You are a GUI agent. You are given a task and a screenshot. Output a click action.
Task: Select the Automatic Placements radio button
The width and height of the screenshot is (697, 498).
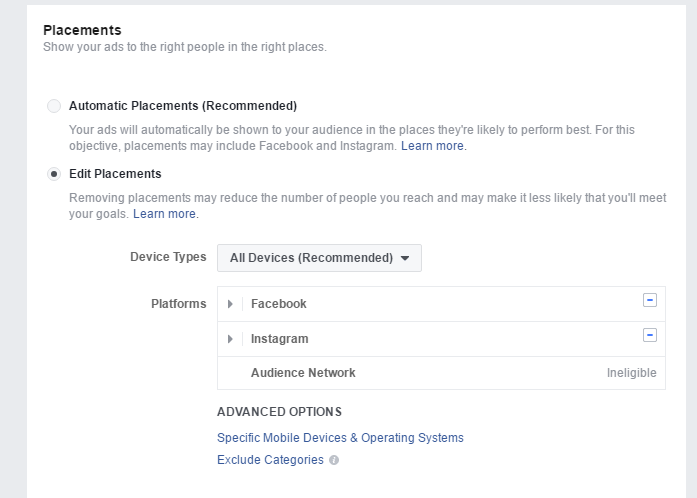coord(53,106)
